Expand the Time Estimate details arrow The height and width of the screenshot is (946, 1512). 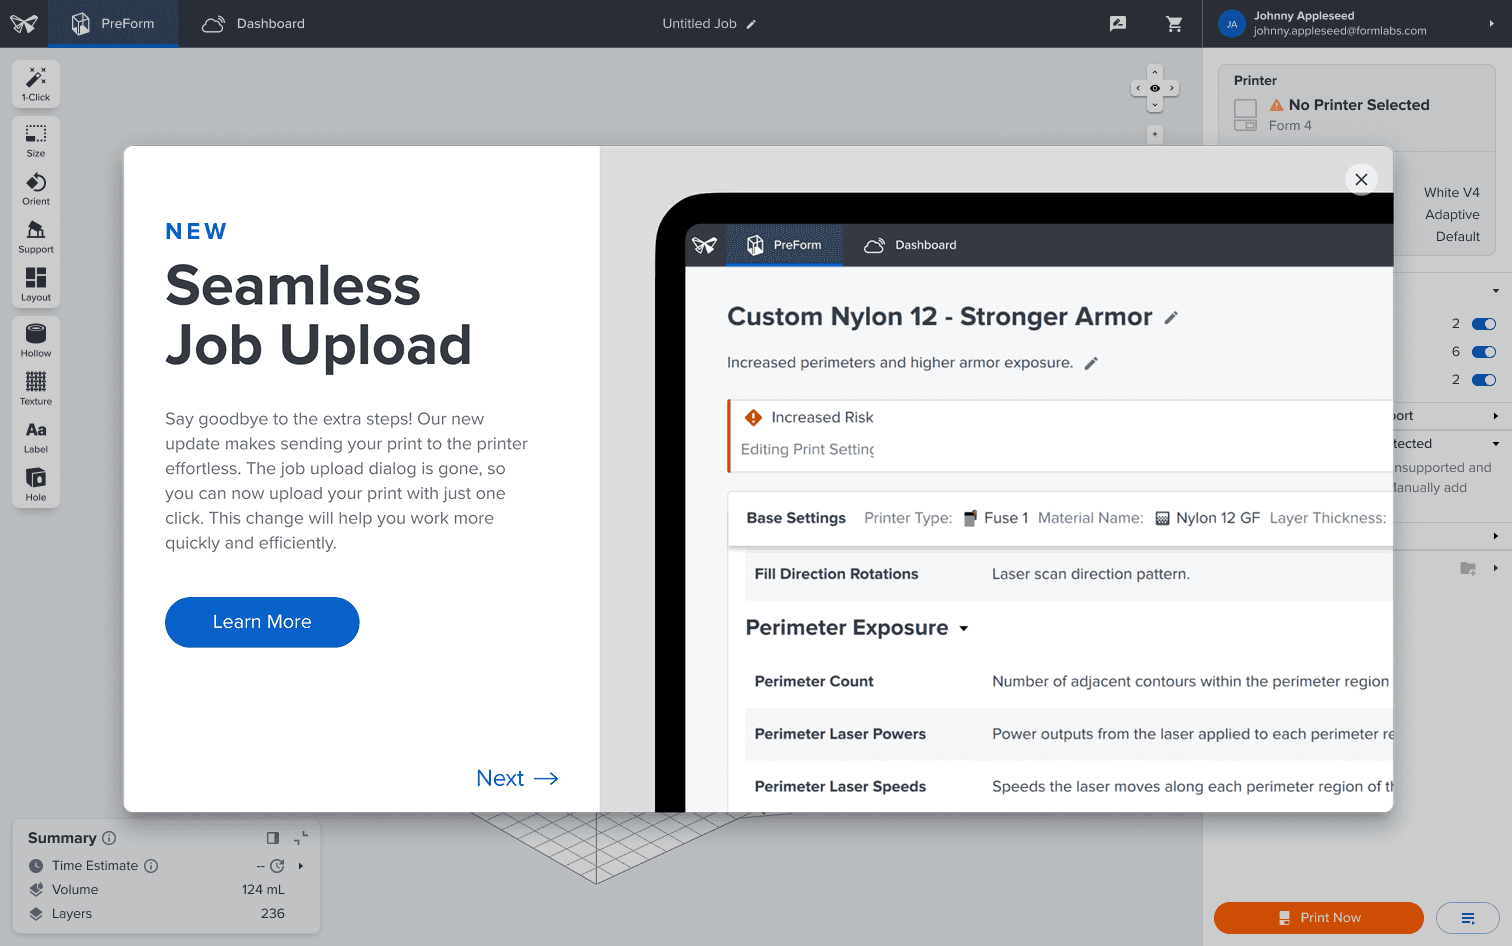301,866
